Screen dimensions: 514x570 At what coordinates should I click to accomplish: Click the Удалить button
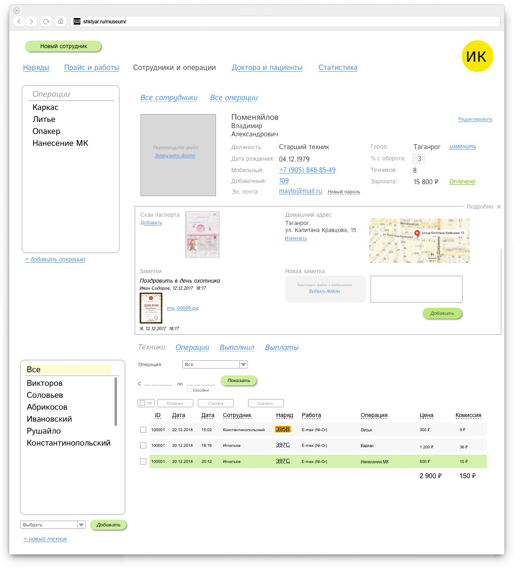pyautogui.click(x=266, y=403)
